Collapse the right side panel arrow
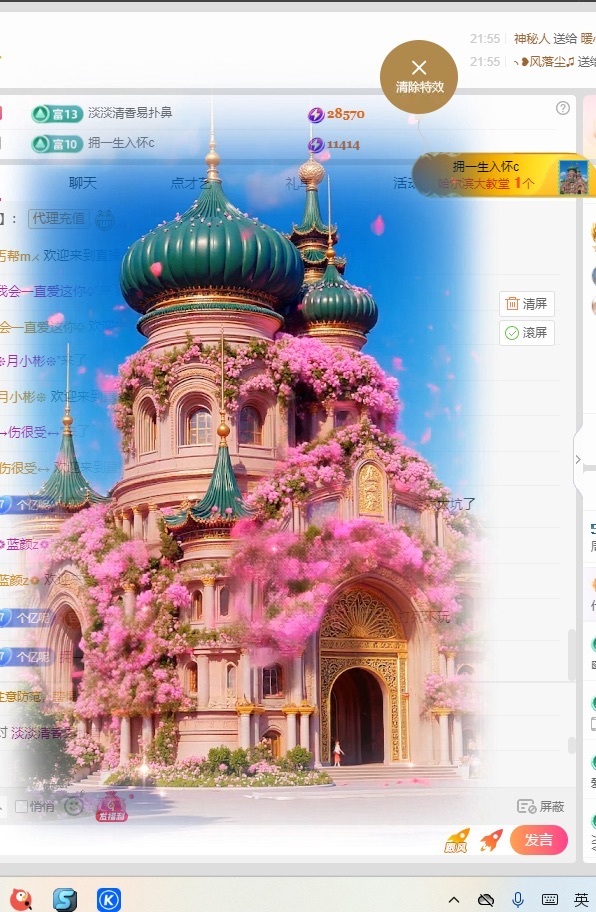Viewport: 596px width, 912px height. (x=578, y=459)
